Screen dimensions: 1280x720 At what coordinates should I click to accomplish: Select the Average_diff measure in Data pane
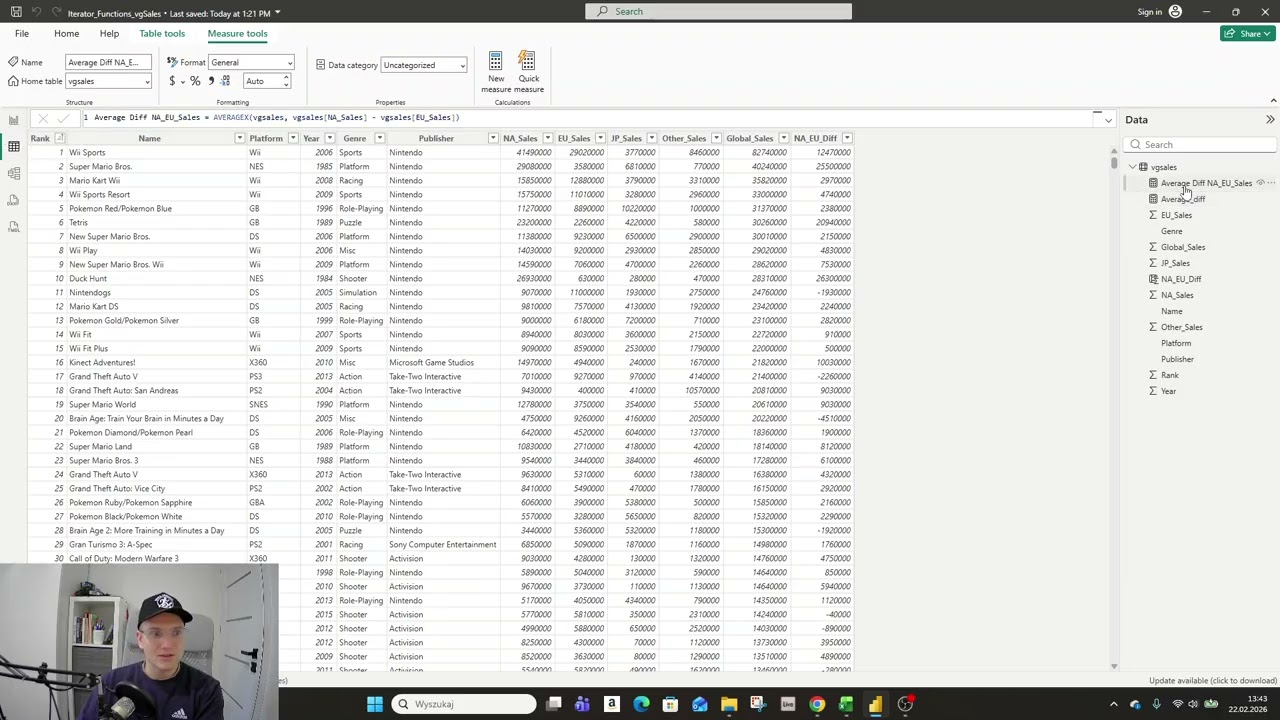[1183, 199]
